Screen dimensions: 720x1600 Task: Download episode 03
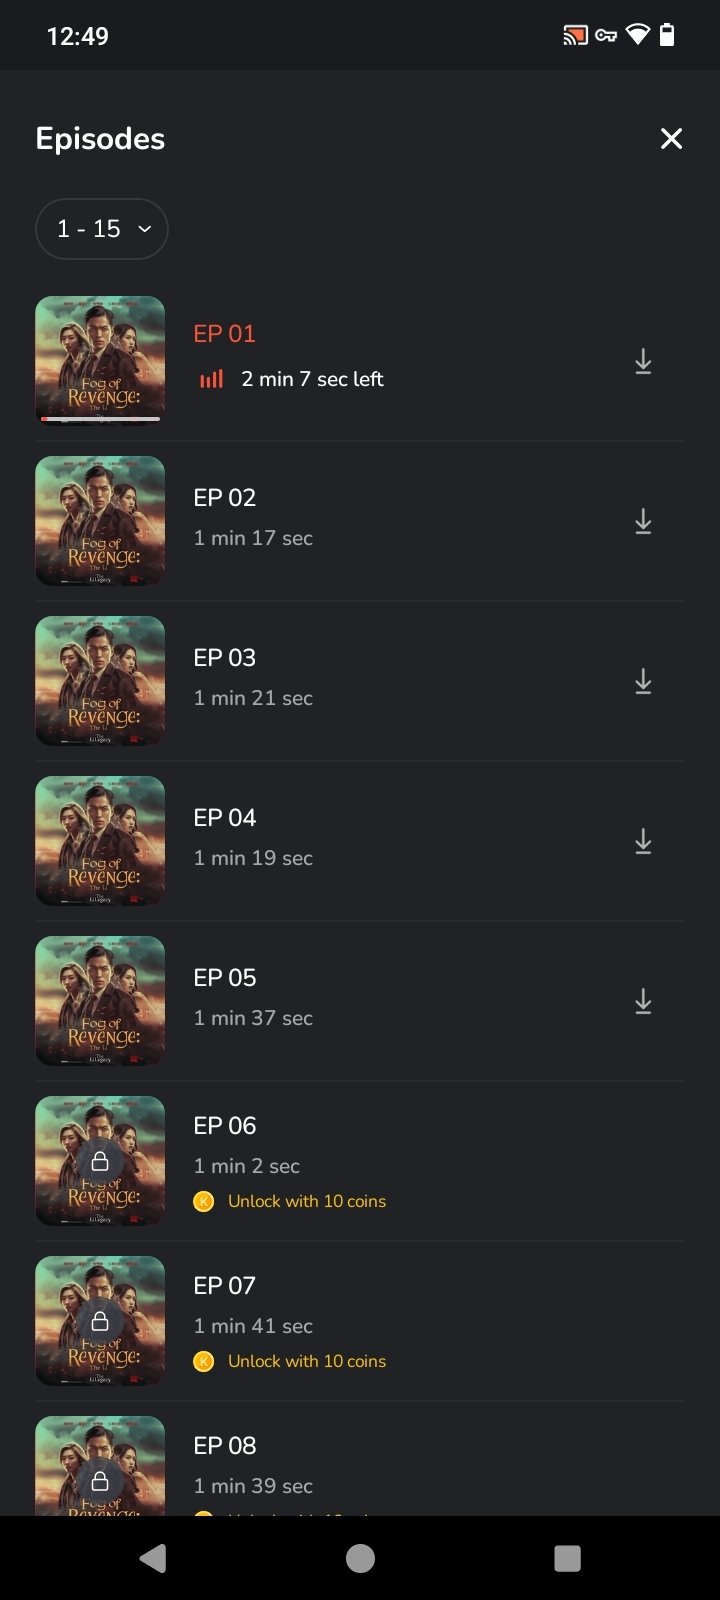(643, 681)
